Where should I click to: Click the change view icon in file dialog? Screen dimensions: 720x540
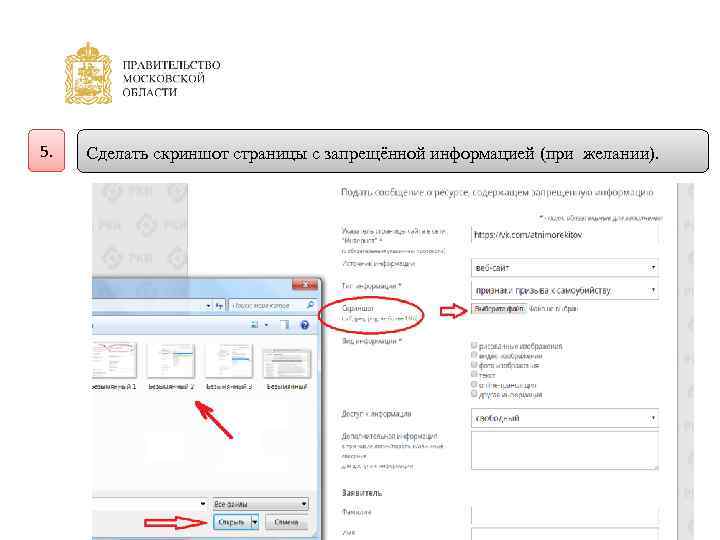point(255,325)
